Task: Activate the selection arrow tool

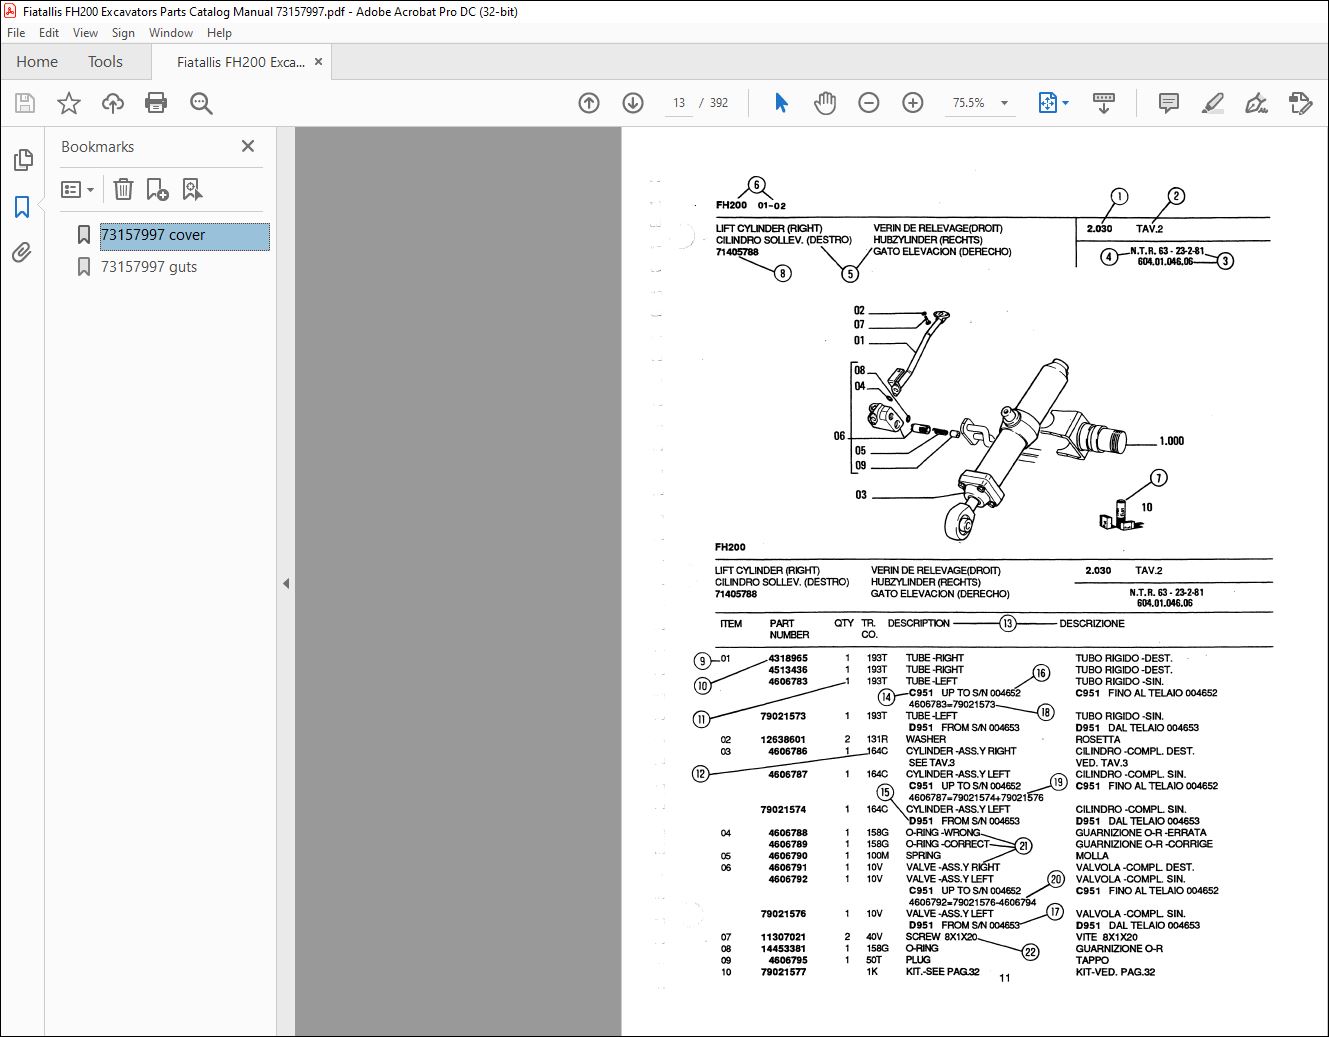Action: click(x=781, y=103)
